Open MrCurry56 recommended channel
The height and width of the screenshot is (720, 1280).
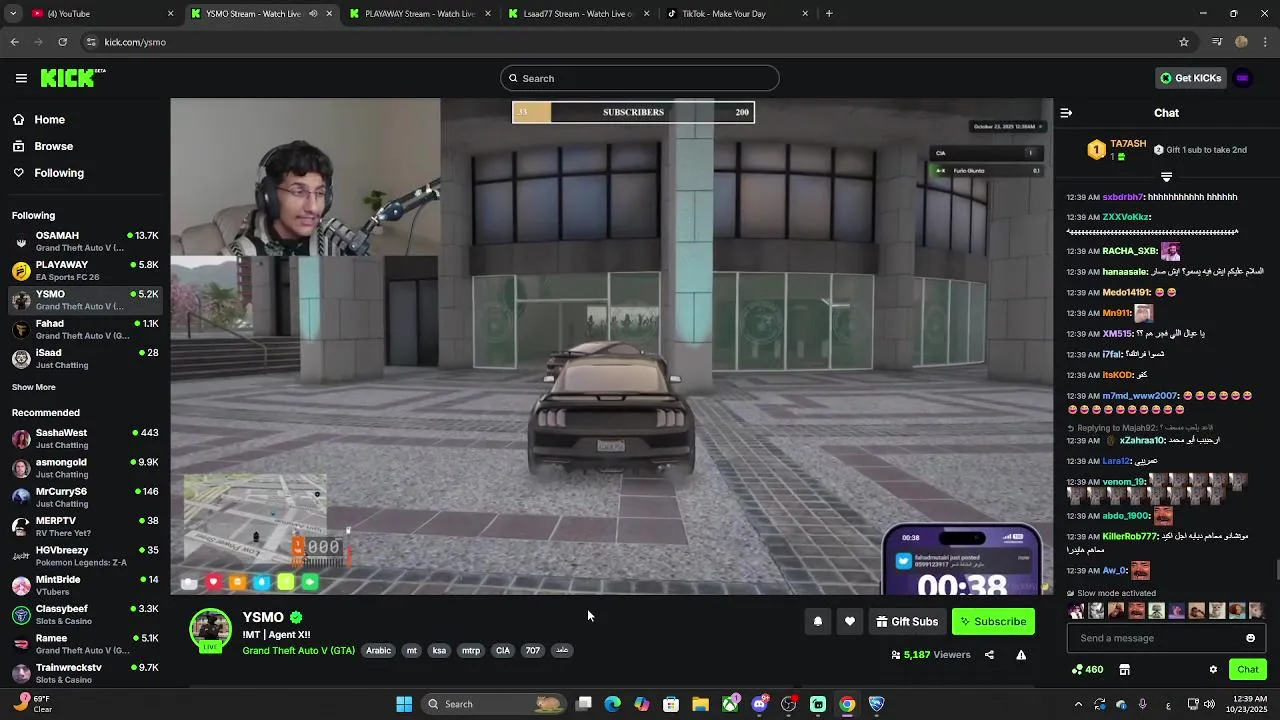click(85, 497)
